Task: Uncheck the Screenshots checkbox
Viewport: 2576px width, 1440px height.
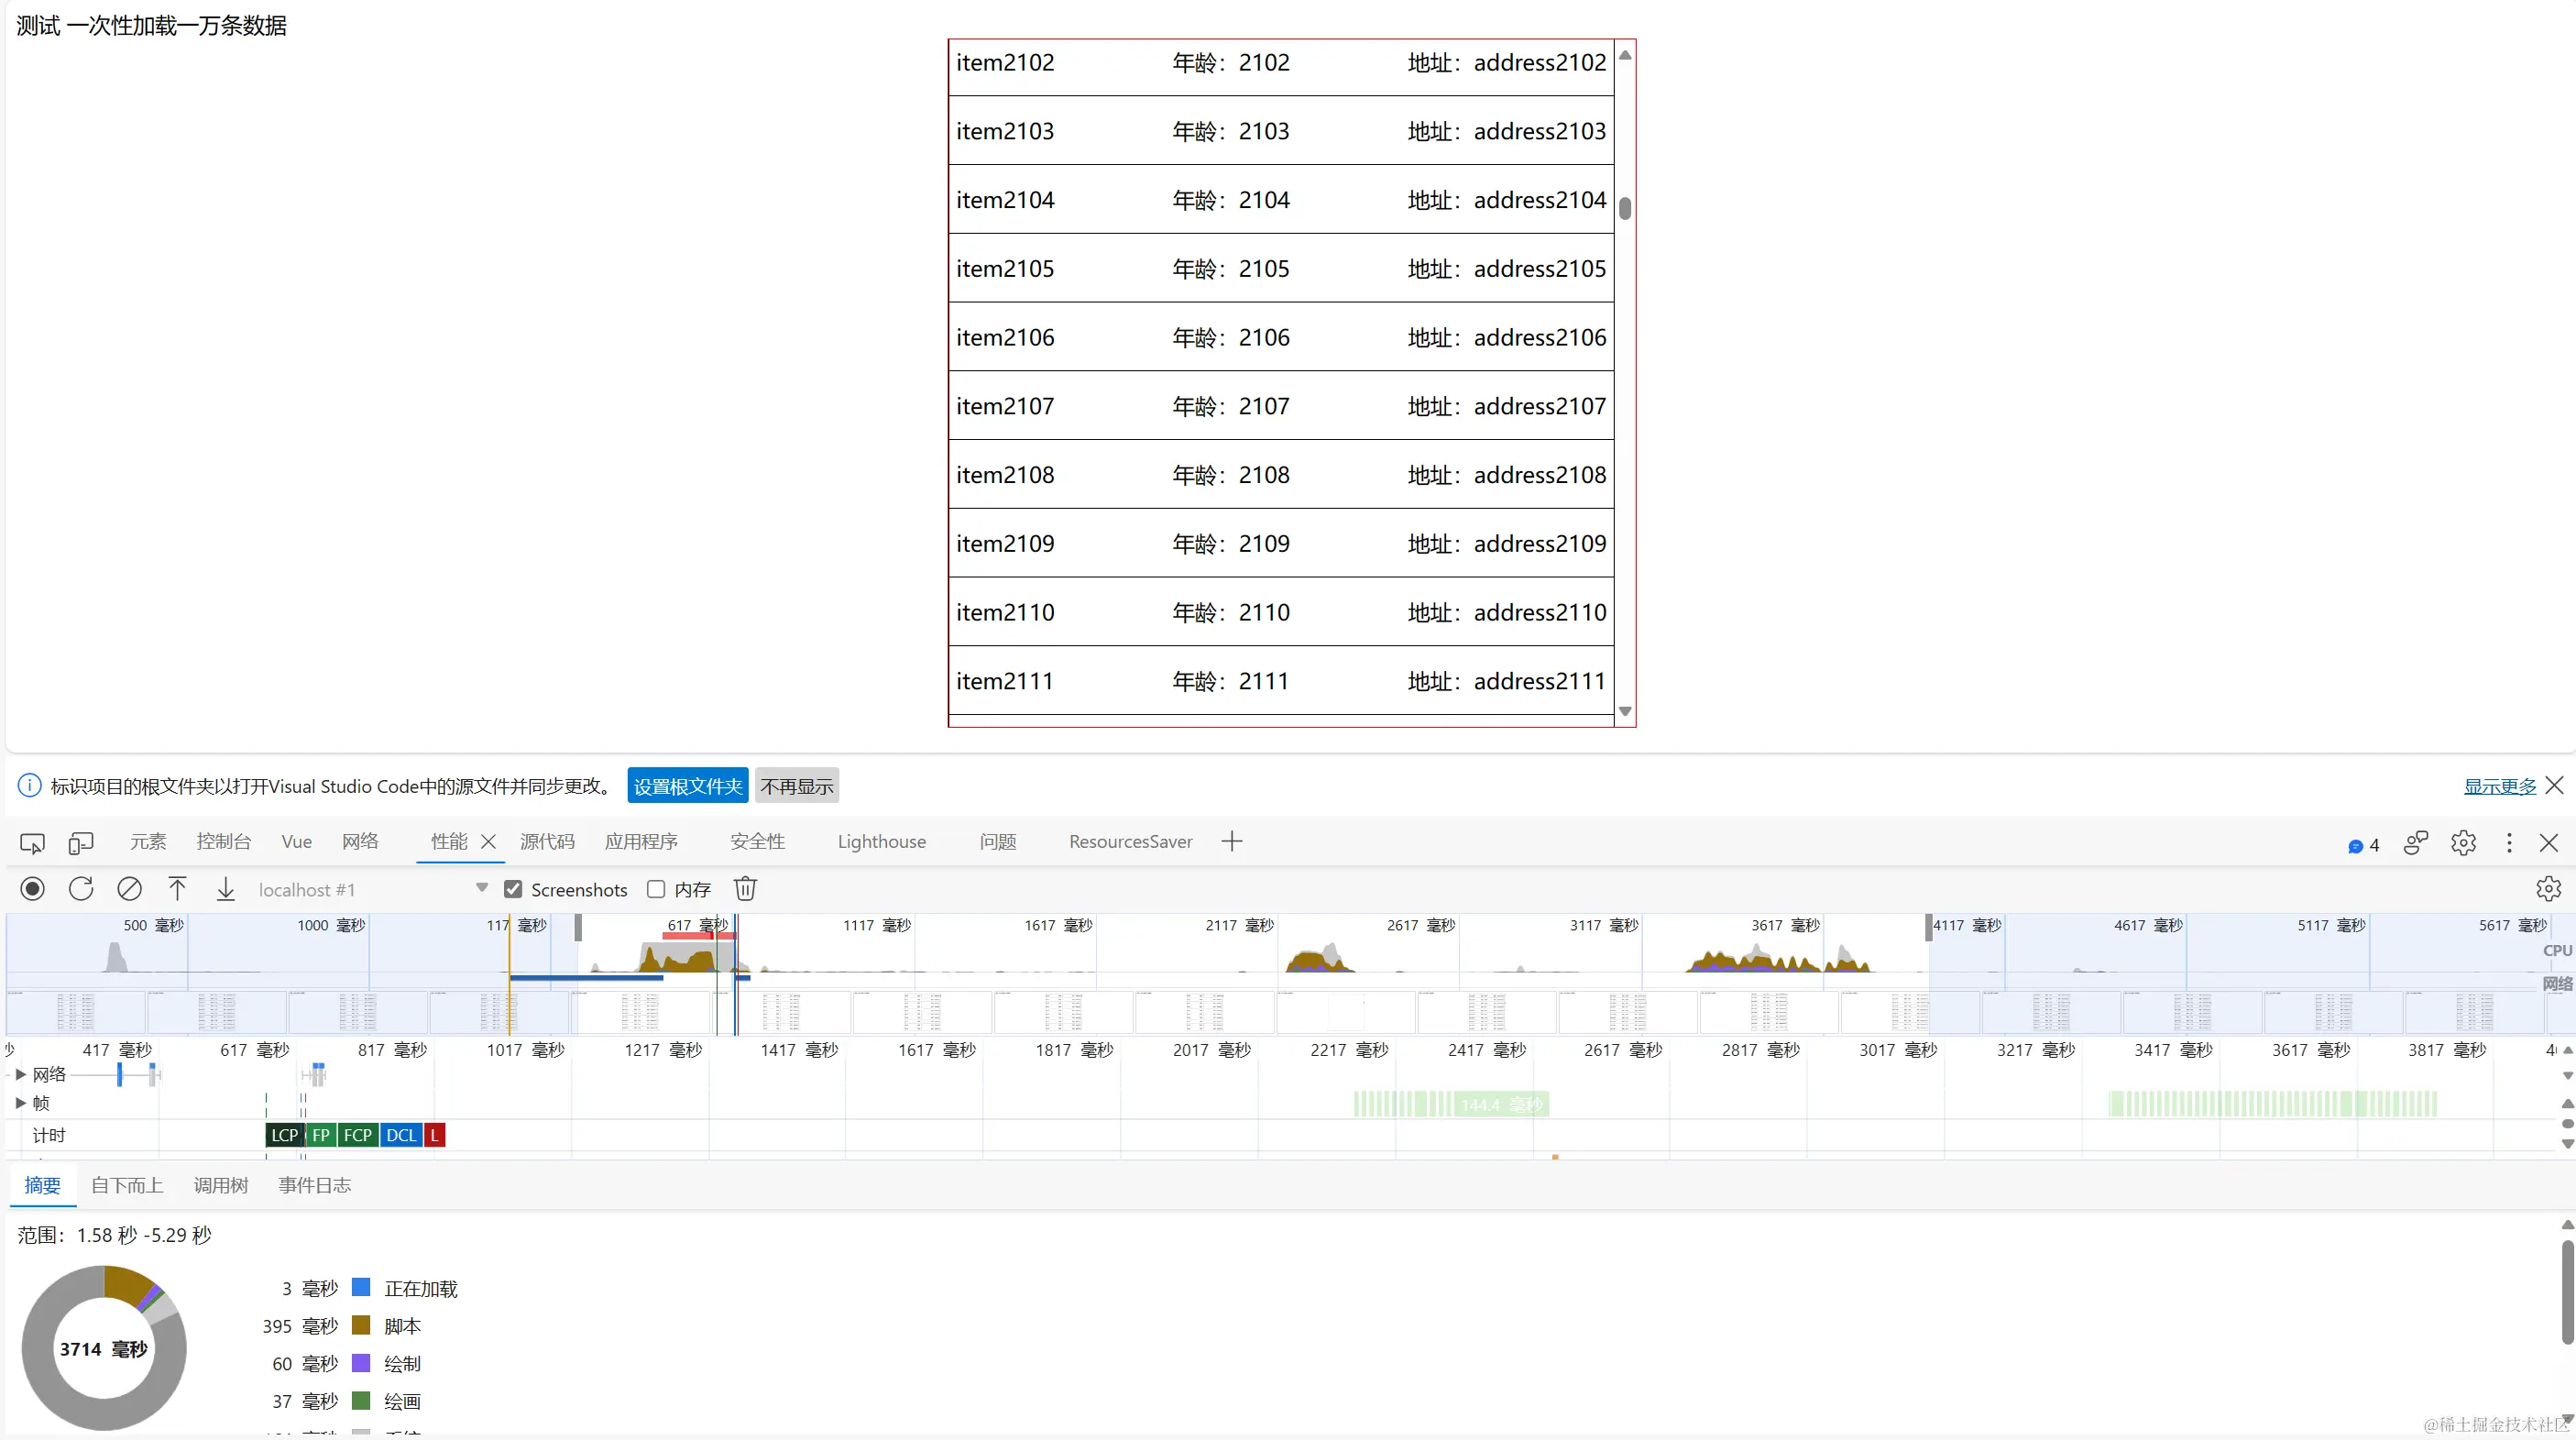Action: [x=513, y=889]
